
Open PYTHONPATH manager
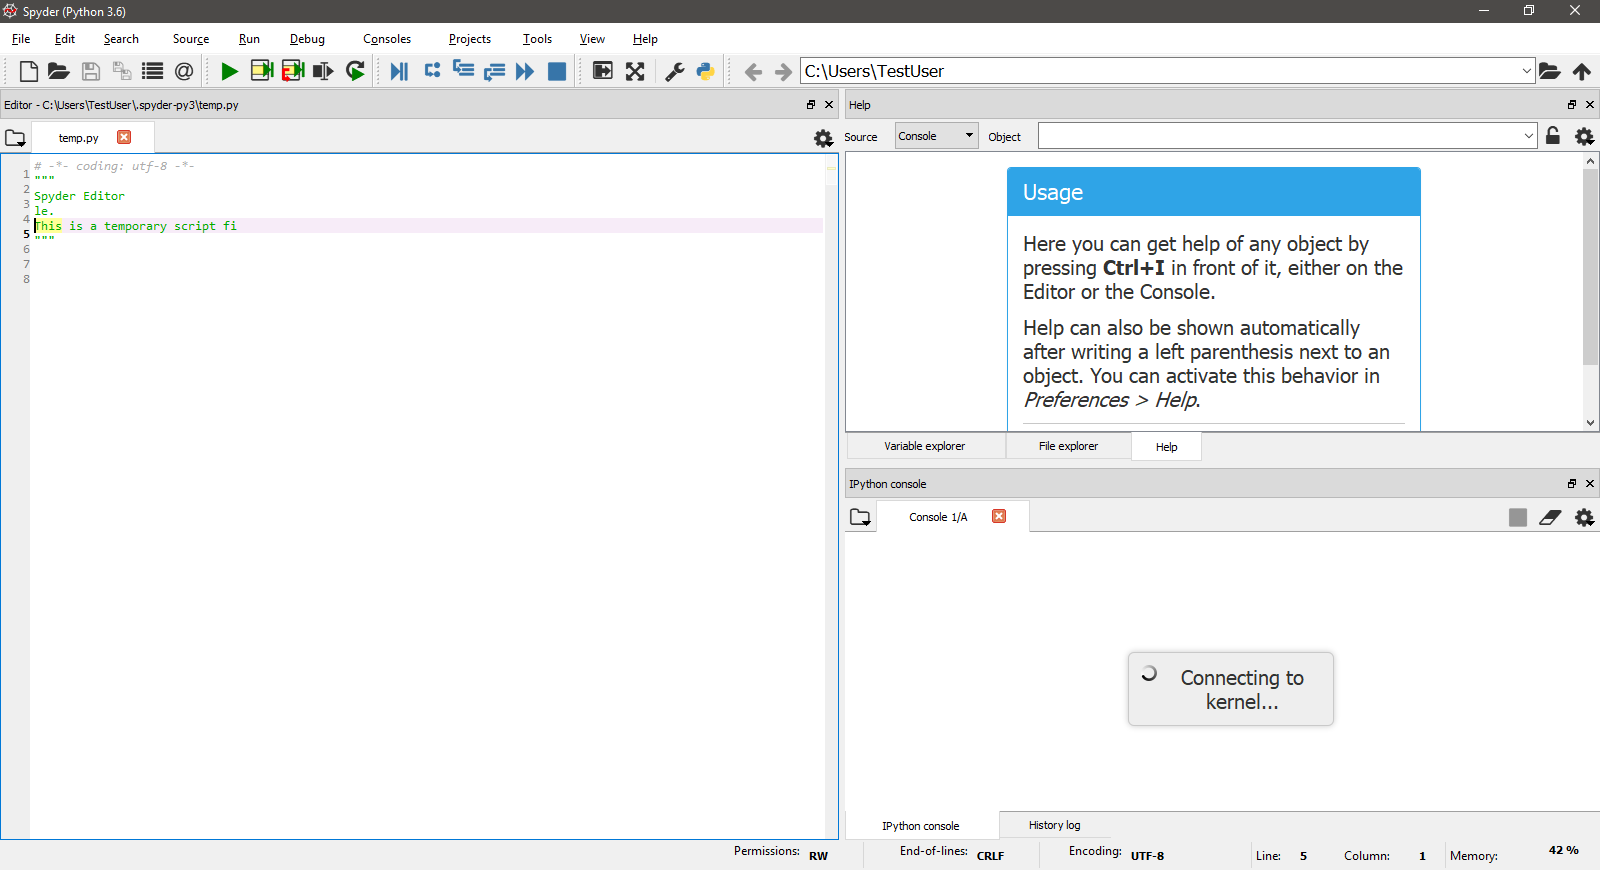pos(706,71)
